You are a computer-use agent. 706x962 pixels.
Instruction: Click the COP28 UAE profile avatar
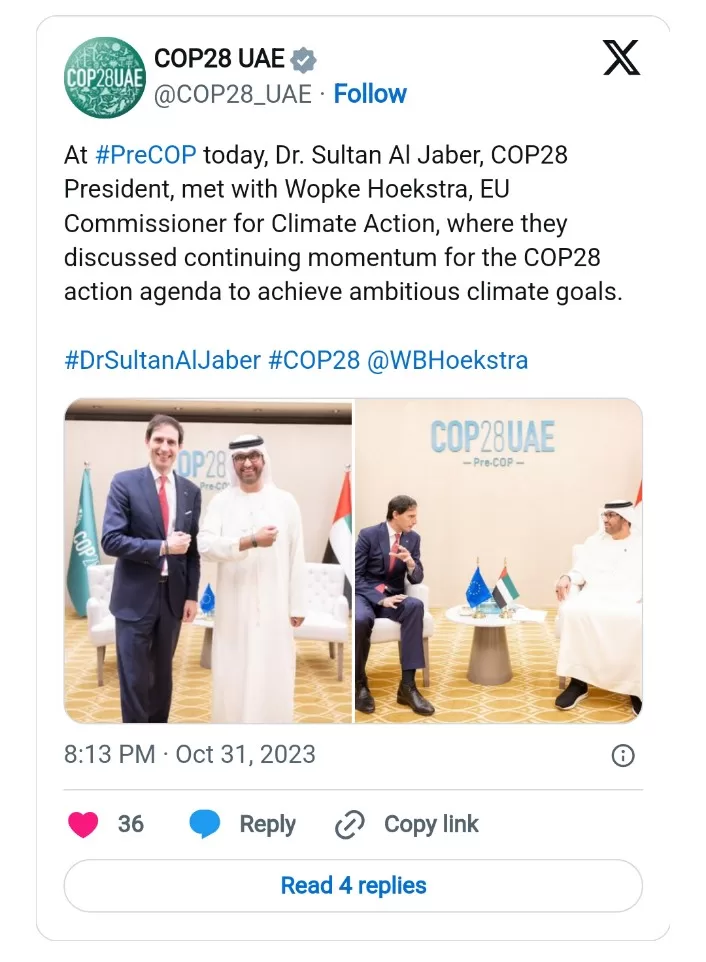pos(104,77)
